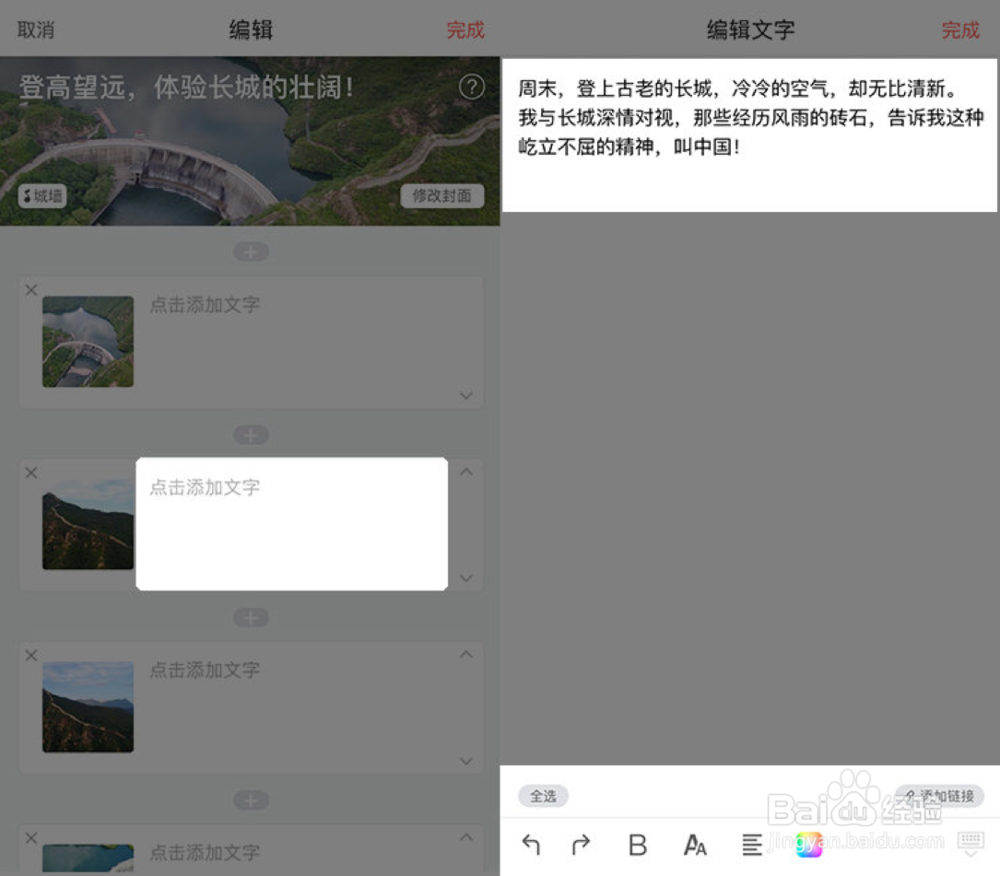Undo the last text edit
1000x876 pixels.
(531, 845)
